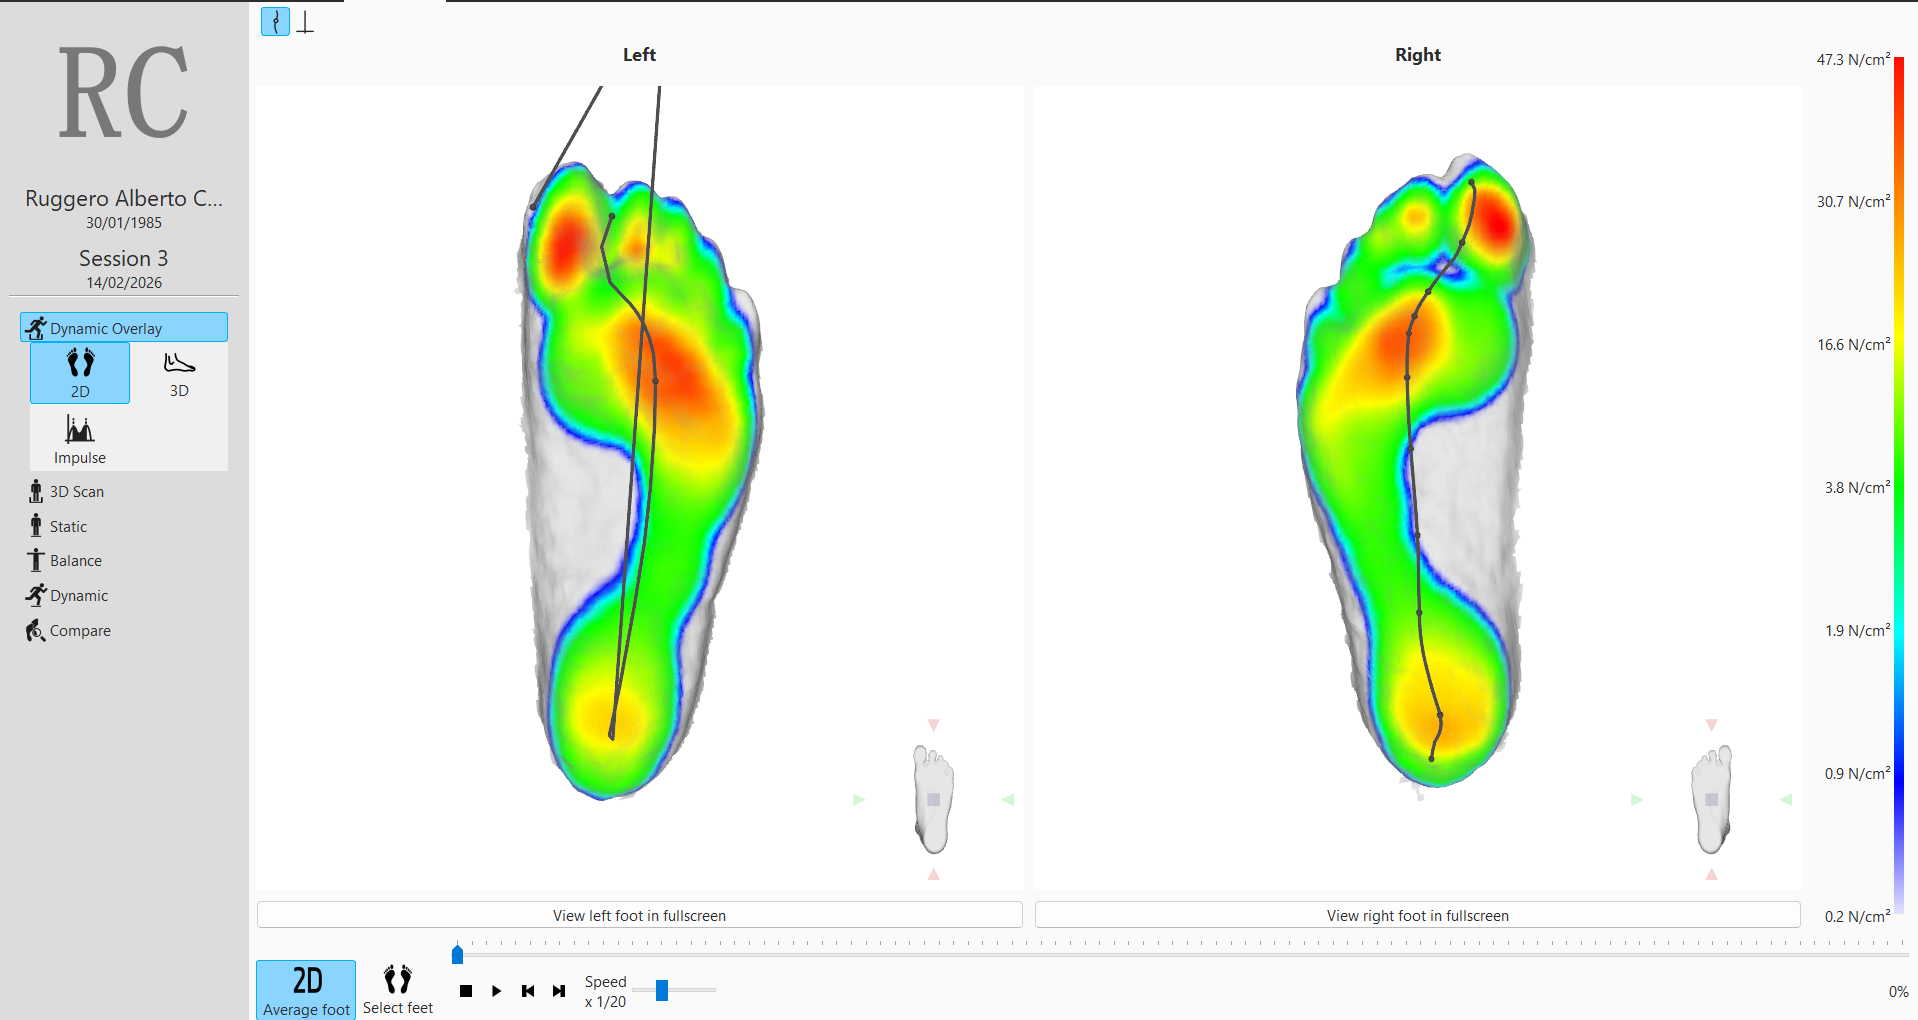Toggle the perpendicular axis icon
1918x1020 pixels.
click(x=305, y=21)
